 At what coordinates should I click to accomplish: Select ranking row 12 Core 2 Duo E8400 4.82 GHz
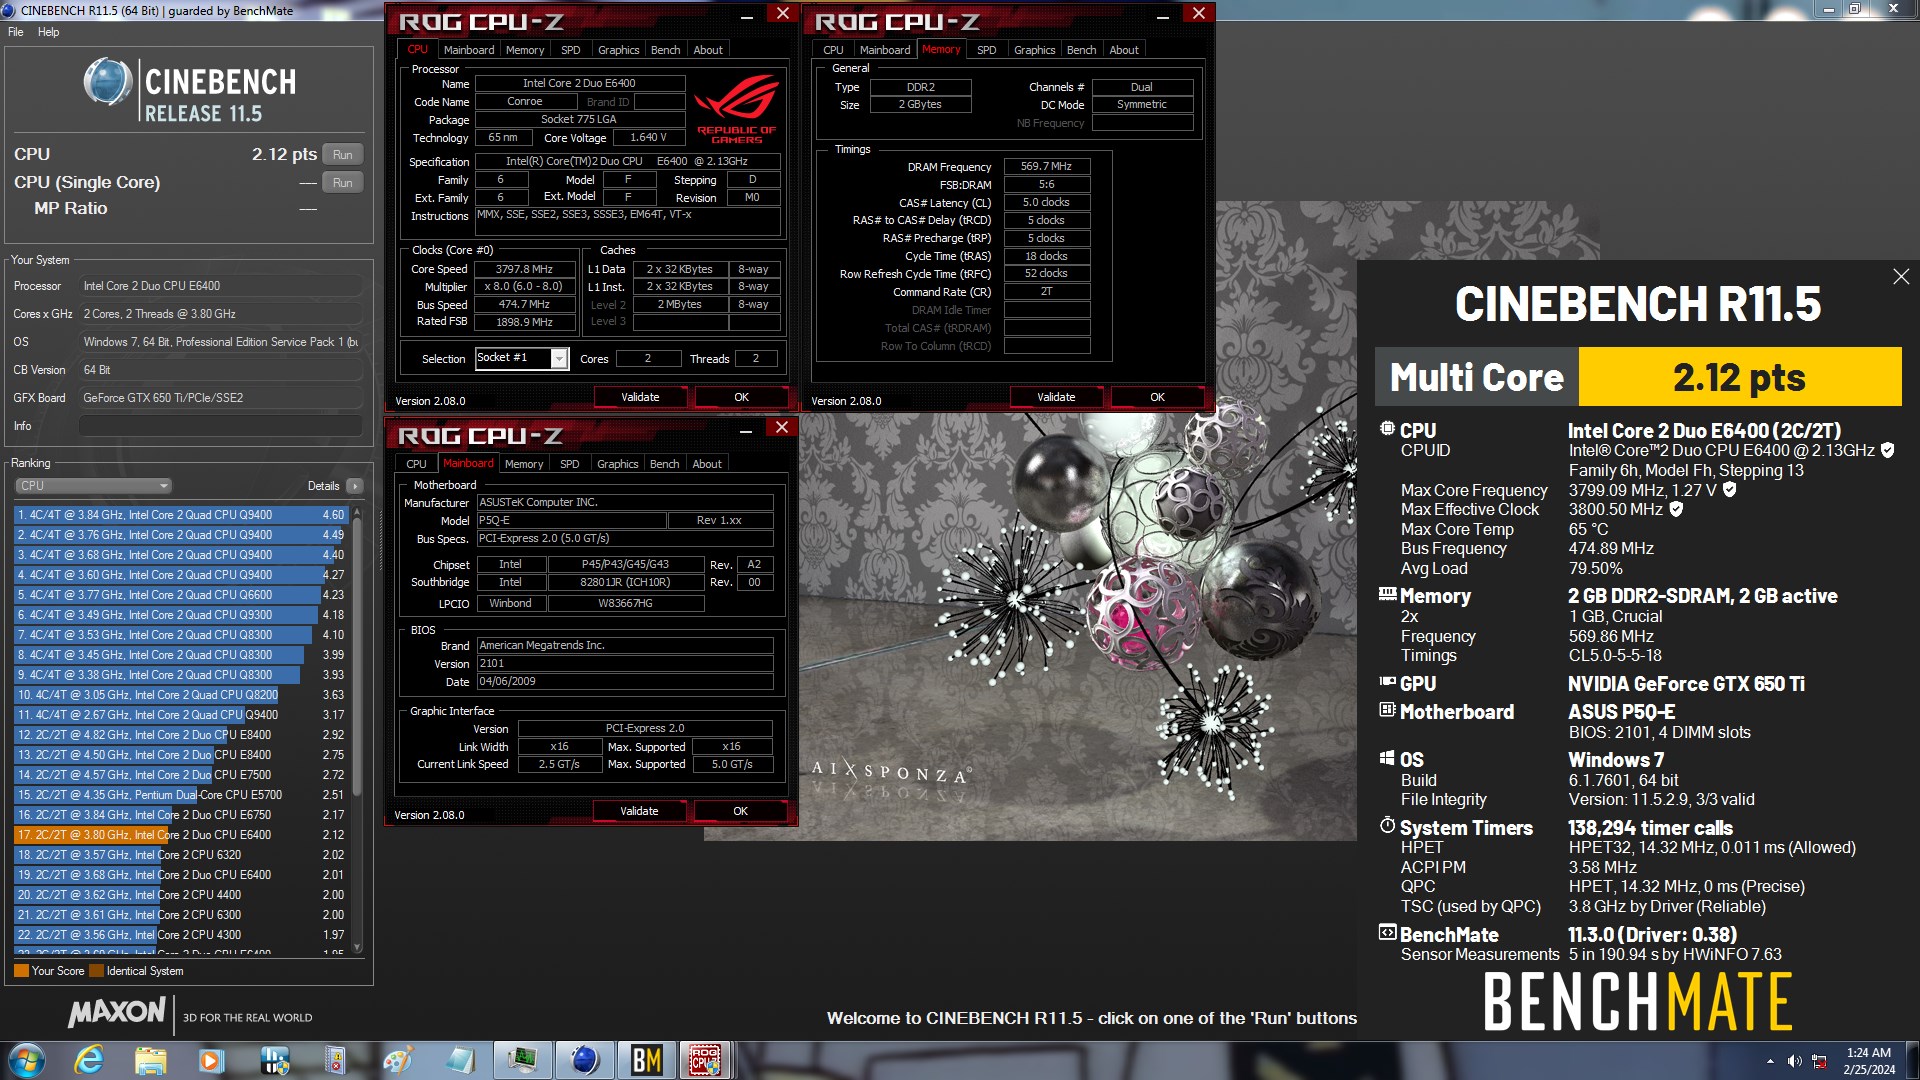pos(181,735)
